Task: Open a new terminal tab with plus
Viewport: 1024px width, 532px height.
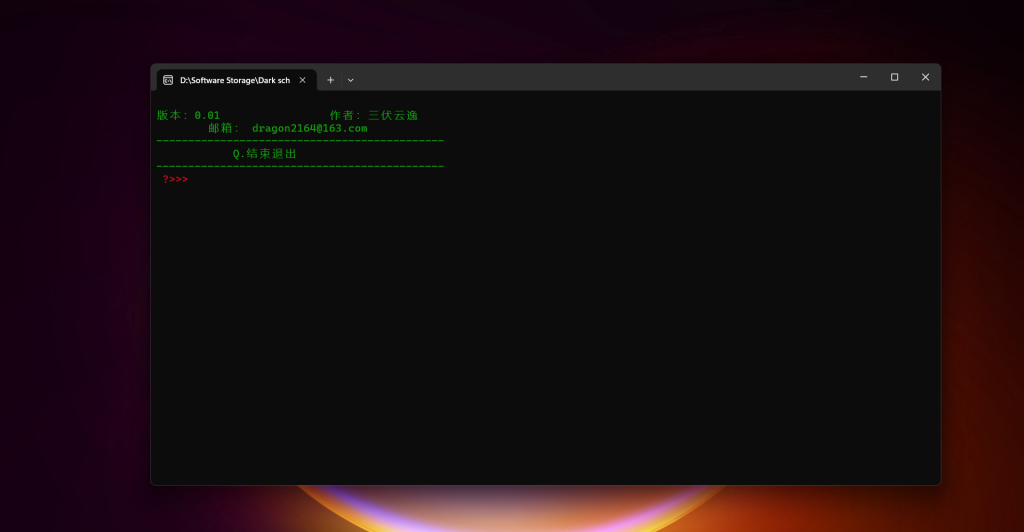Action: (x=330, y=80)
